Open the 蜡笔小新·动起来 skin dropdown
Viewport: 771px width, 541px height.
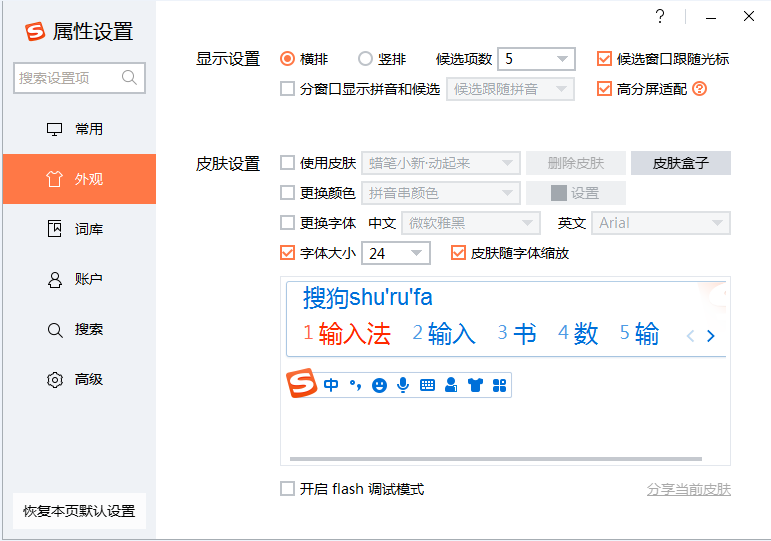441,163
